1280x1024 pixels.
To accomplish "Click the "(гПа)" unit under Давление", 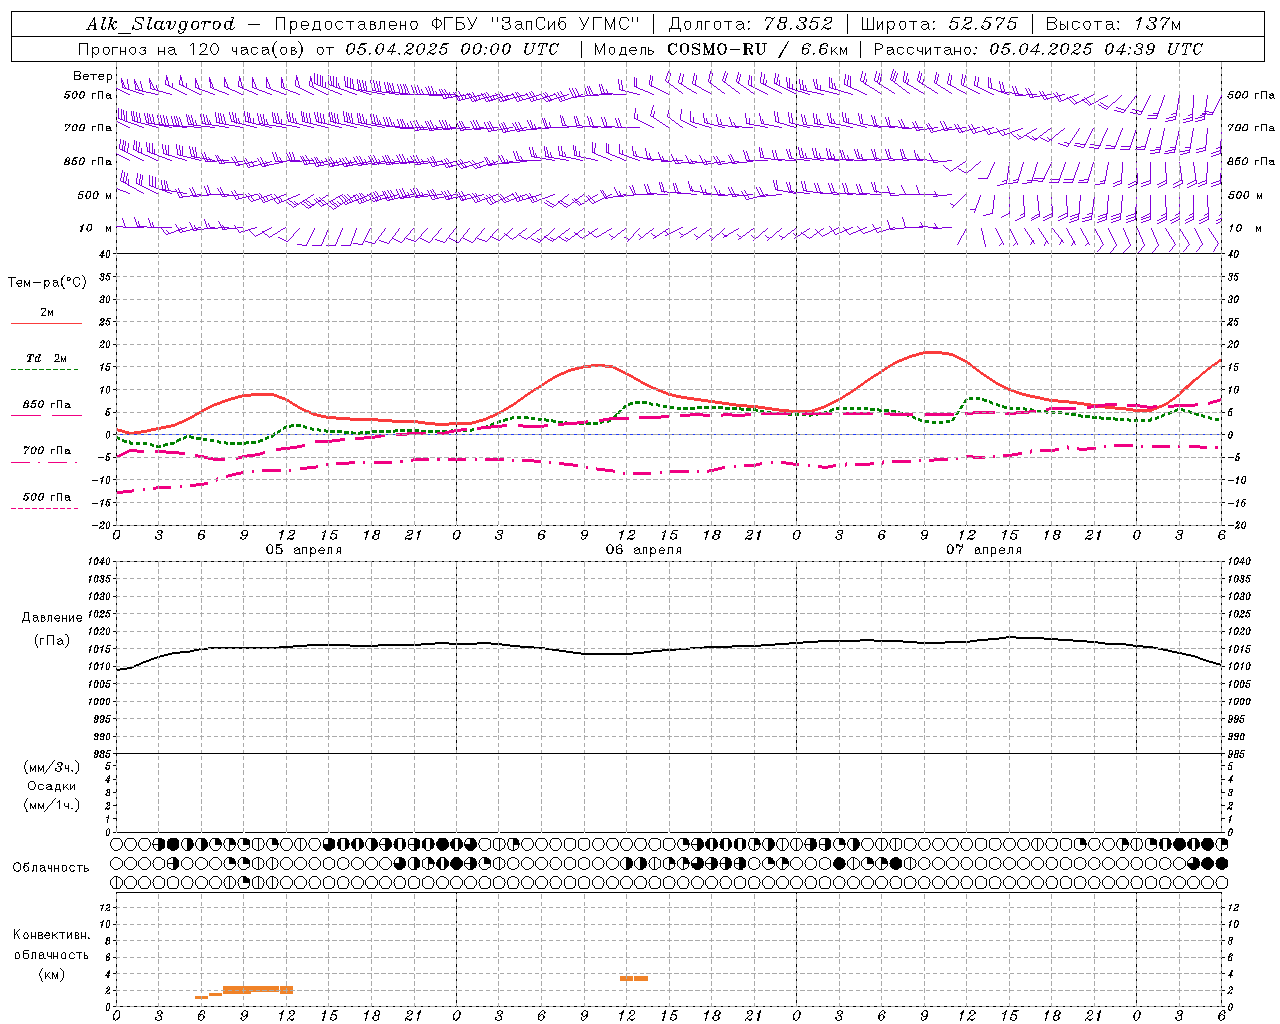I will coord(52,640).
